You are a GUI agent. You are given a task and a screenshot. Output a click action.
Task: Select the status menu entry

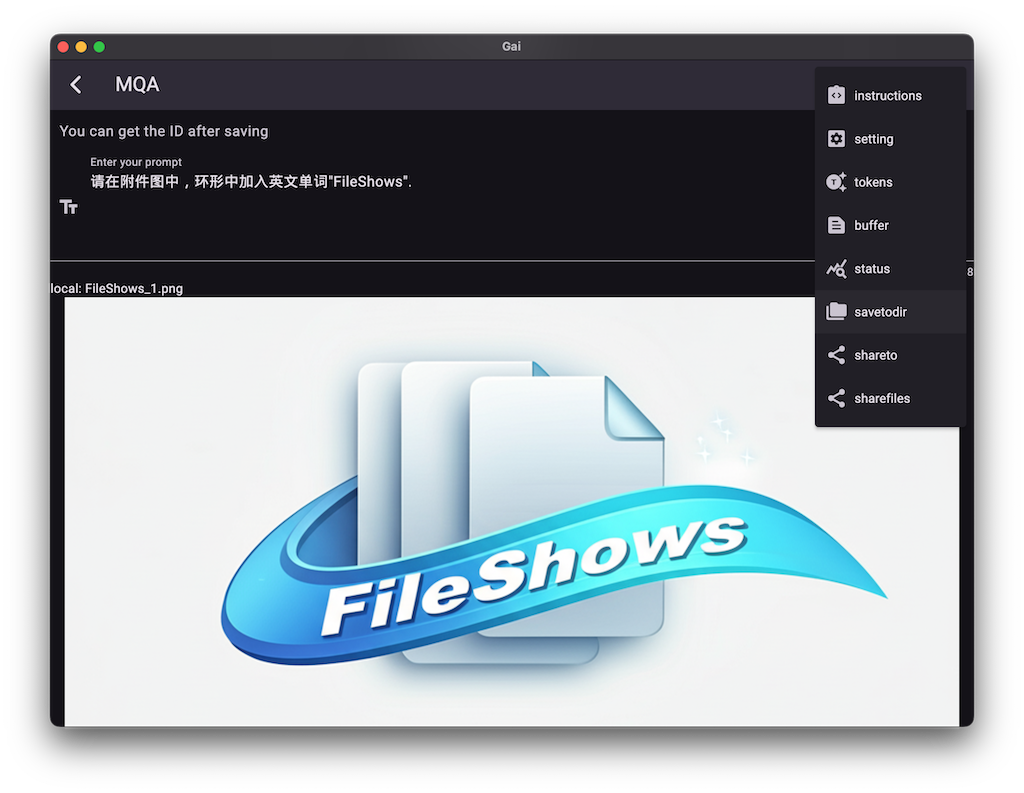pyautogui.click(x=891, y=268)
